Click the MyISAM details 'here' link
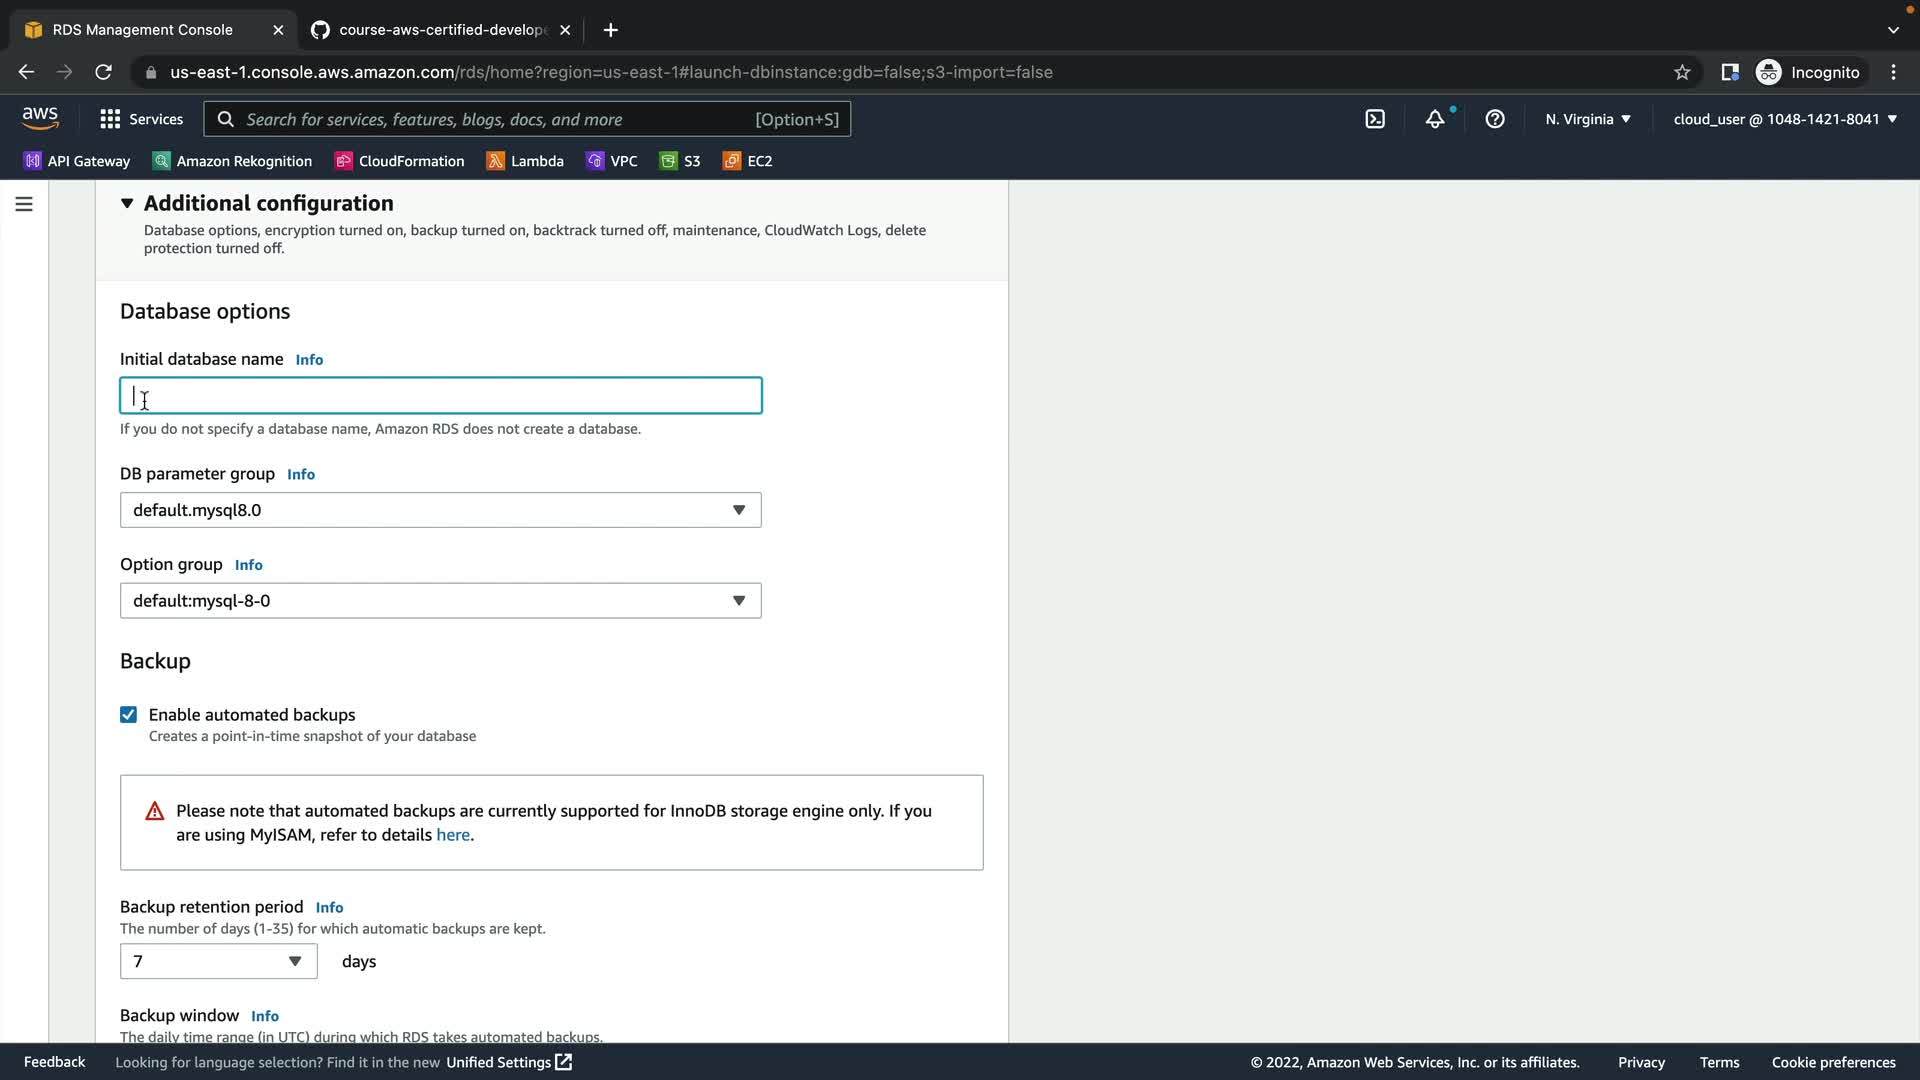The image size is (1920, 1080). point(452,835)
